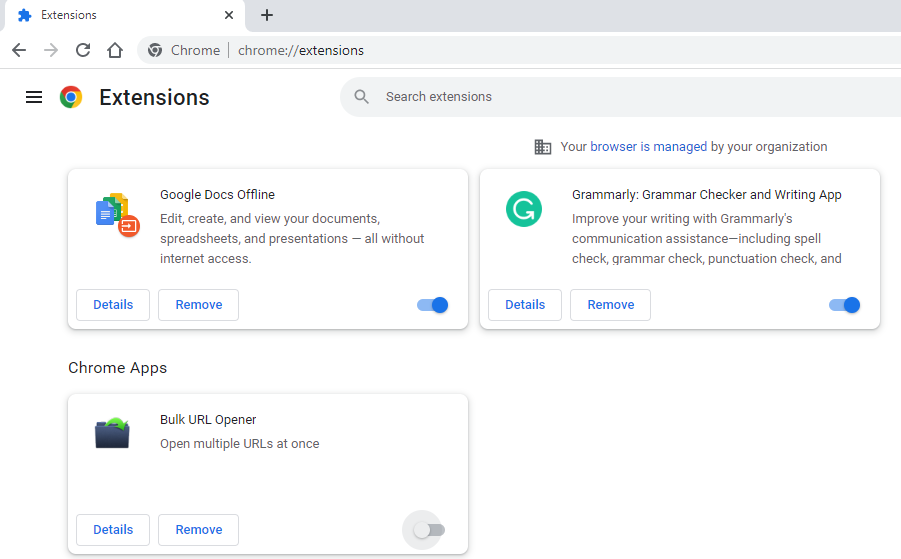Click the 'Open multiple URLs at once' description
The image size is (901, 559).
(x=240, y=444)
